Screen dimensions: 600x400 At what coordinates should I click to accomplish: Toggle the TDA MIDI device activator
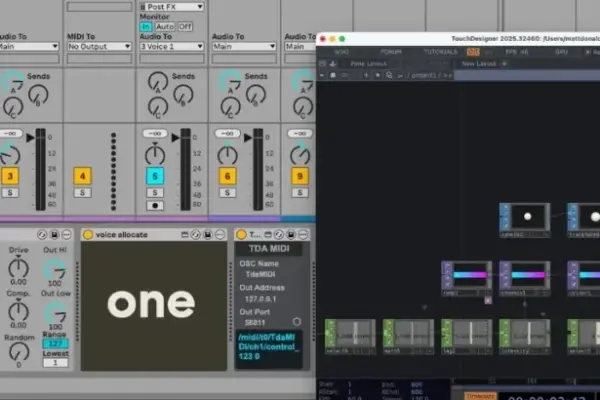[241, 235]
